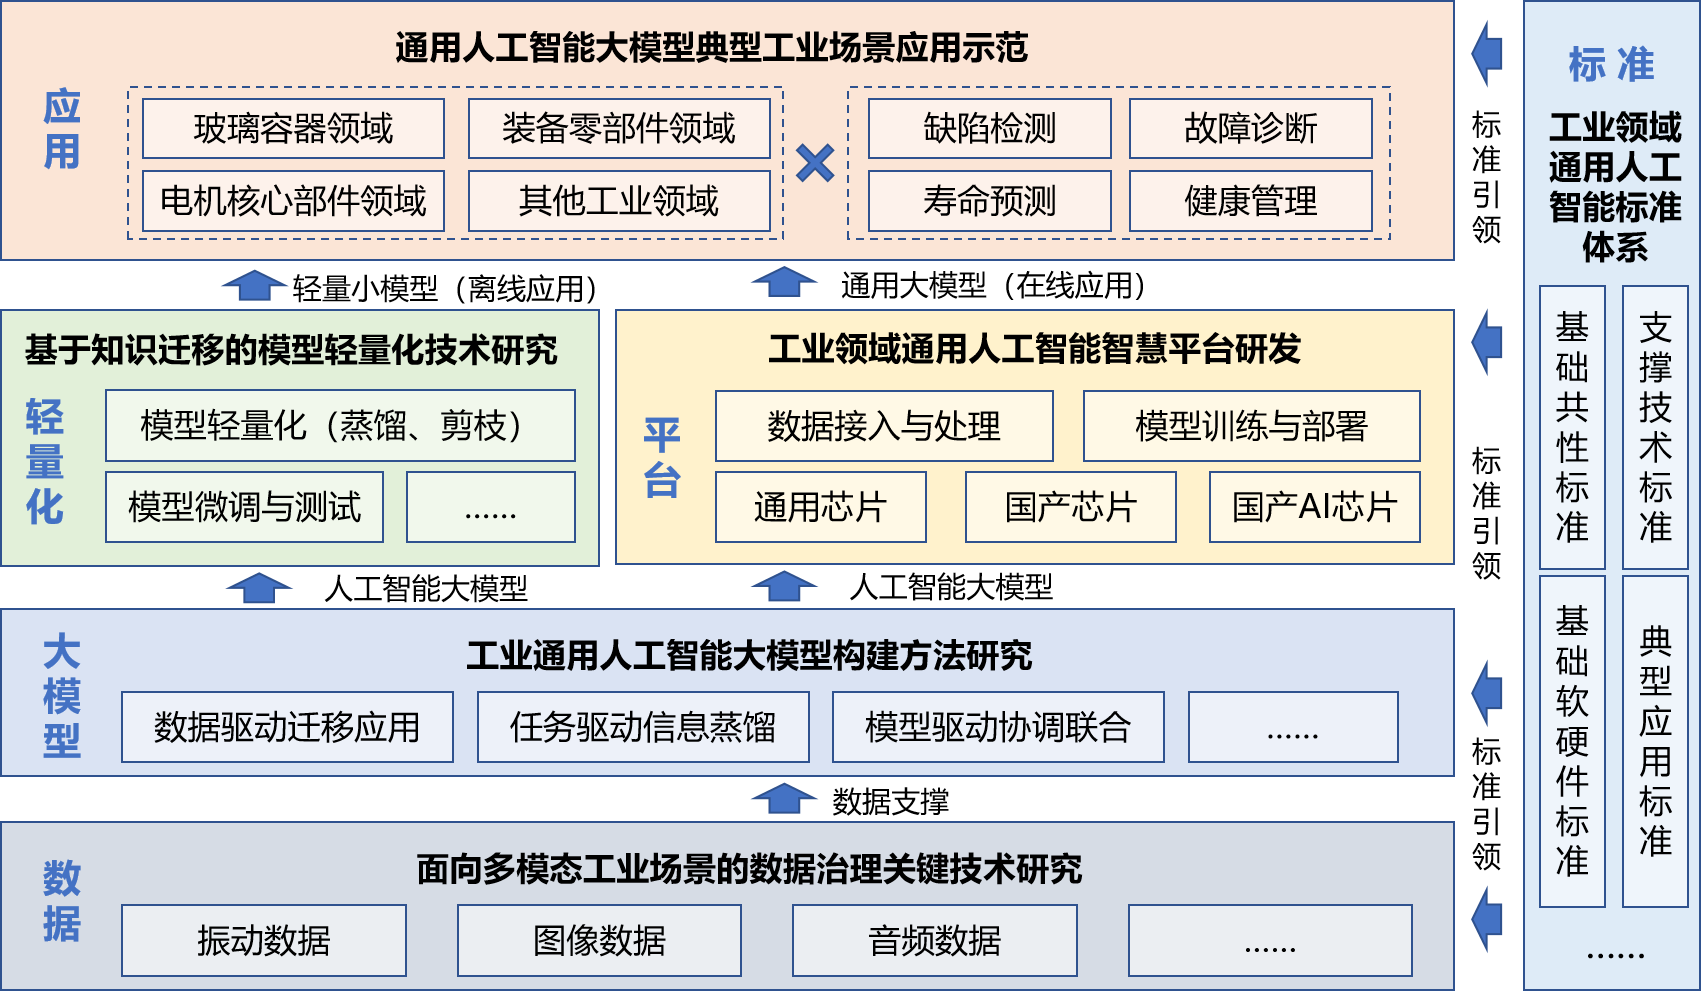The width and height of the screenshot is (1704, 991).
Task: Toggle the 缺陷检测 option box
Action: pyautogui.click(x=988, y=128)
